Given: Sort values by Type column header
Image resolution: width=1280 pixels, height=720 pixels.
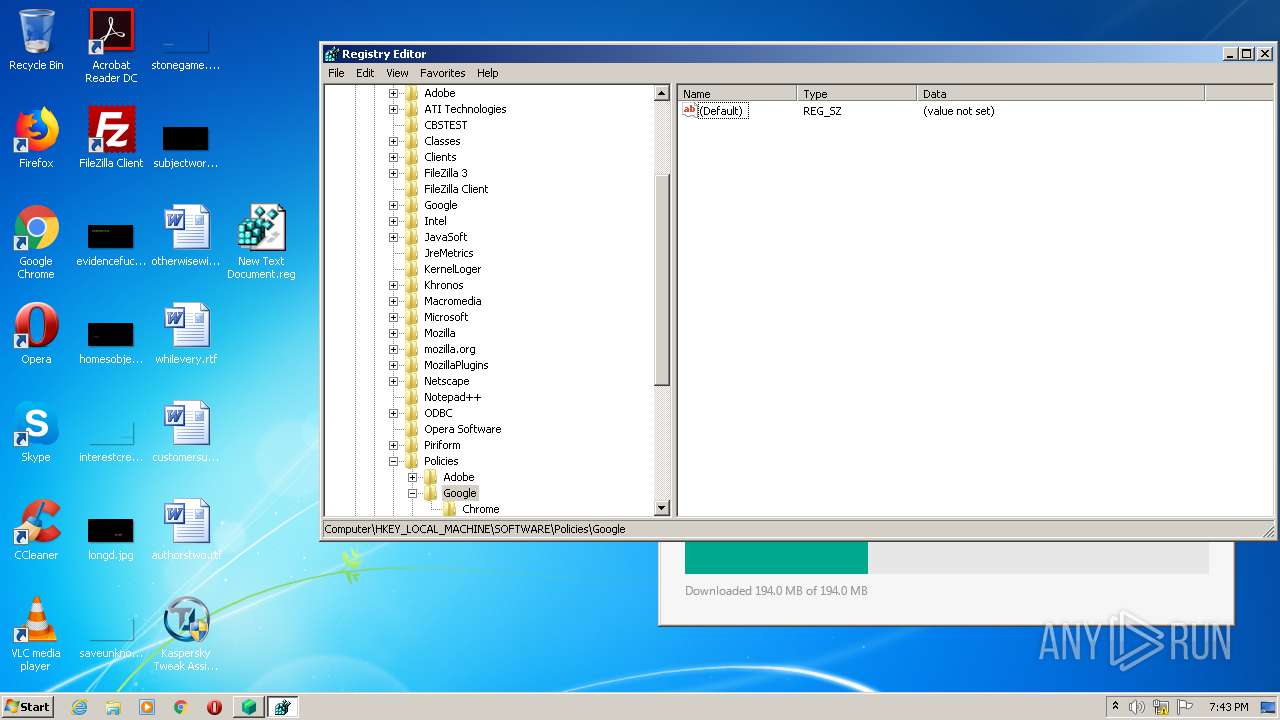Looking at the screenshot, I should [857, 93].
